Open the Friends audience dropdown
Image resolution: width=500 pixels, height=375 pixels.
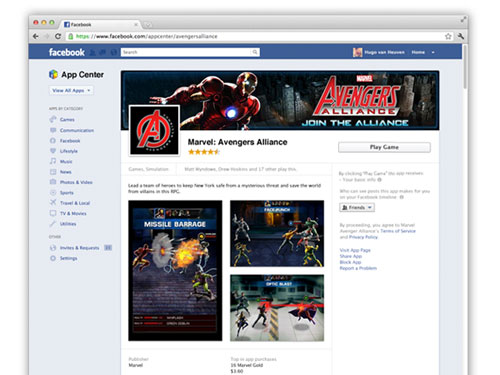[357, 208]
